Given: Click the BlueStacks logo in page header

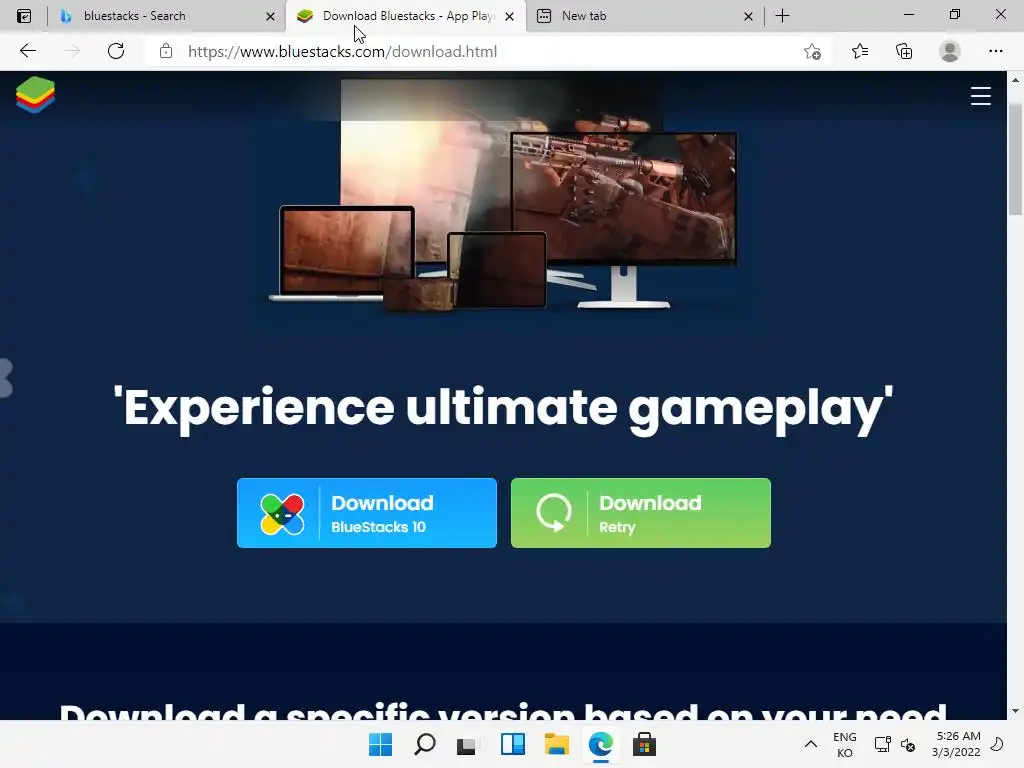Looking at the screenshot, I should tap(35, 95).
